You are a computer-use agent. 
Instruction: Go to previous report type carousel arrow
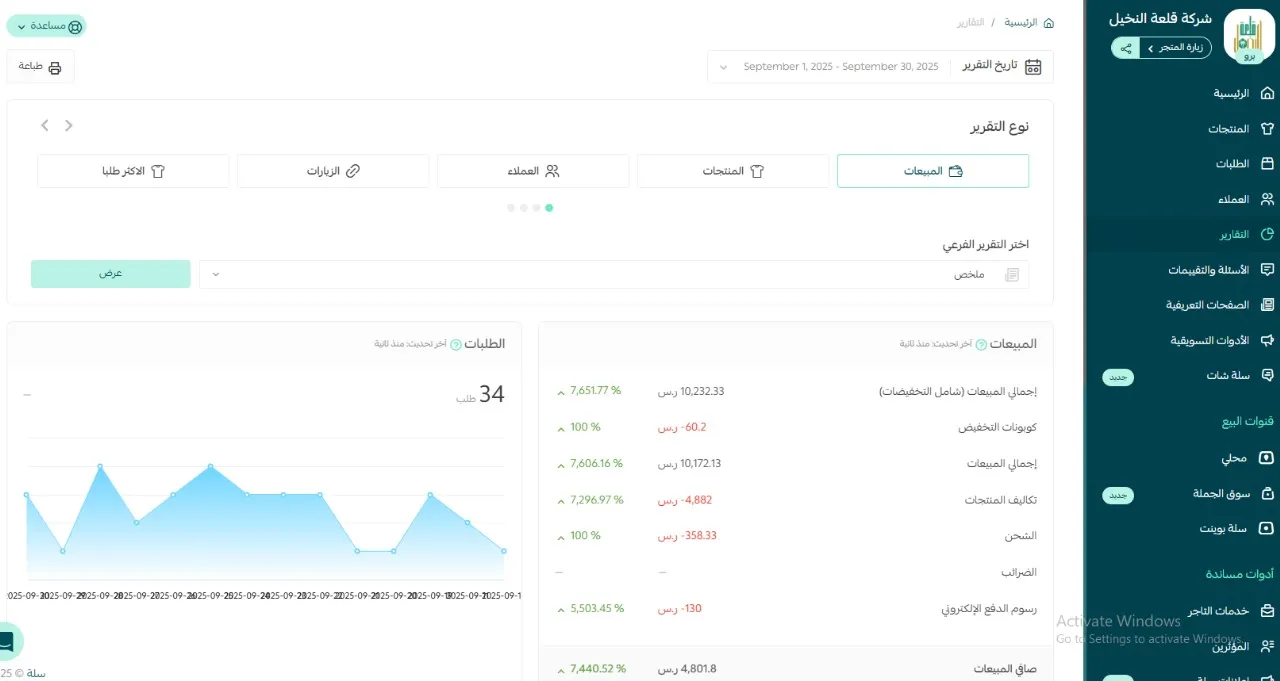coord(69,125)
